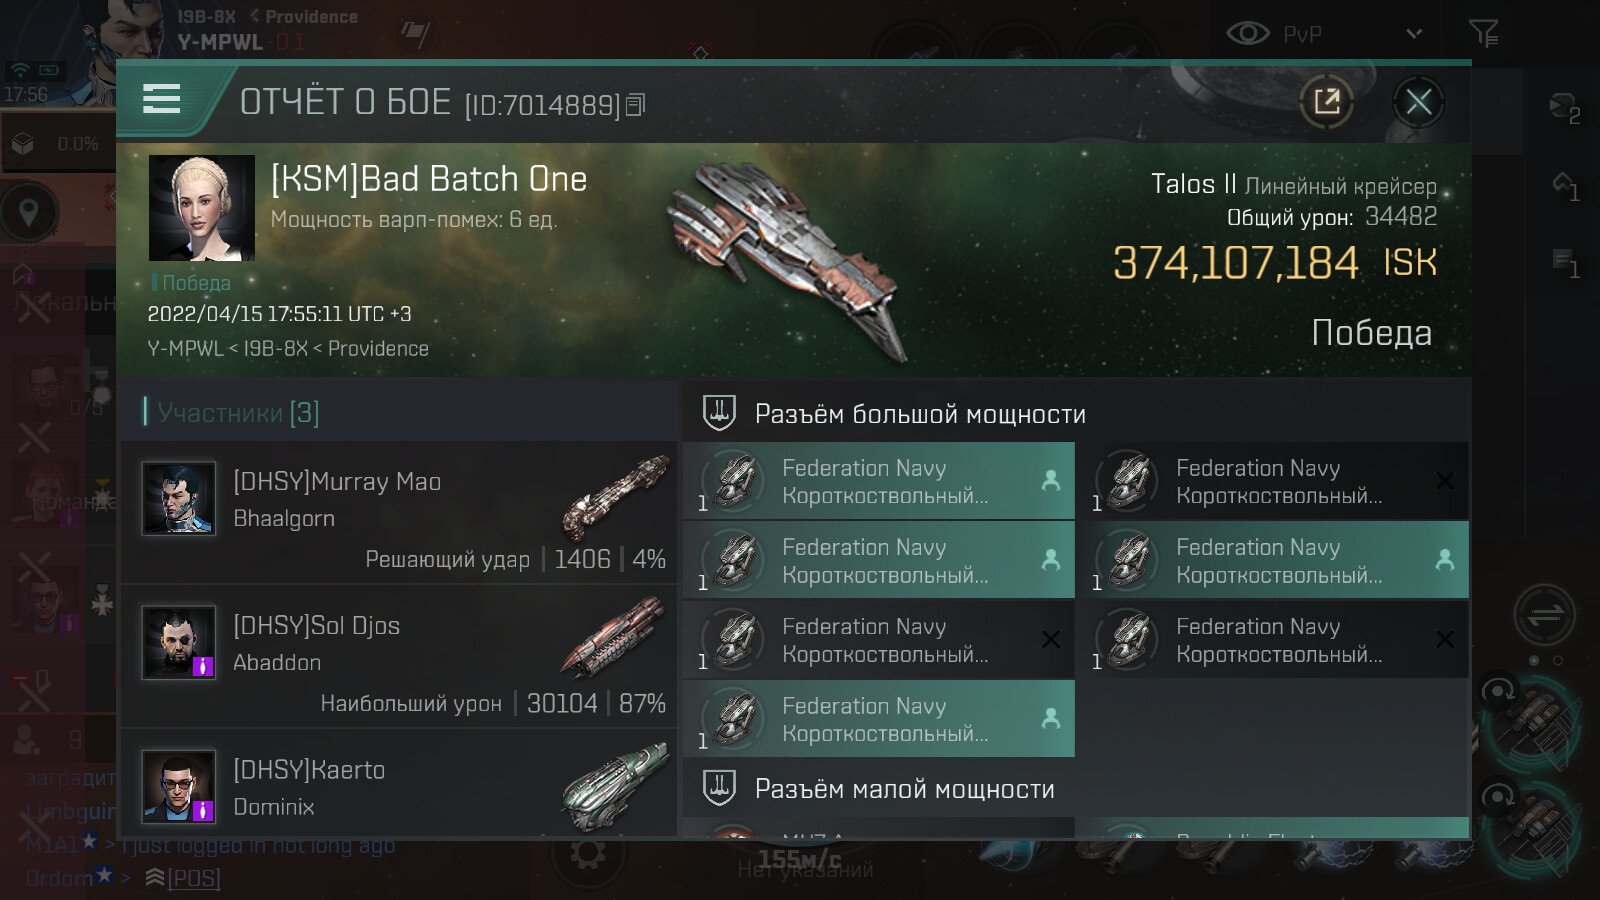1600x900 pixels.
Task: Open the Участники participants tab
Action: pyautogui.click(x=238, y=412)
